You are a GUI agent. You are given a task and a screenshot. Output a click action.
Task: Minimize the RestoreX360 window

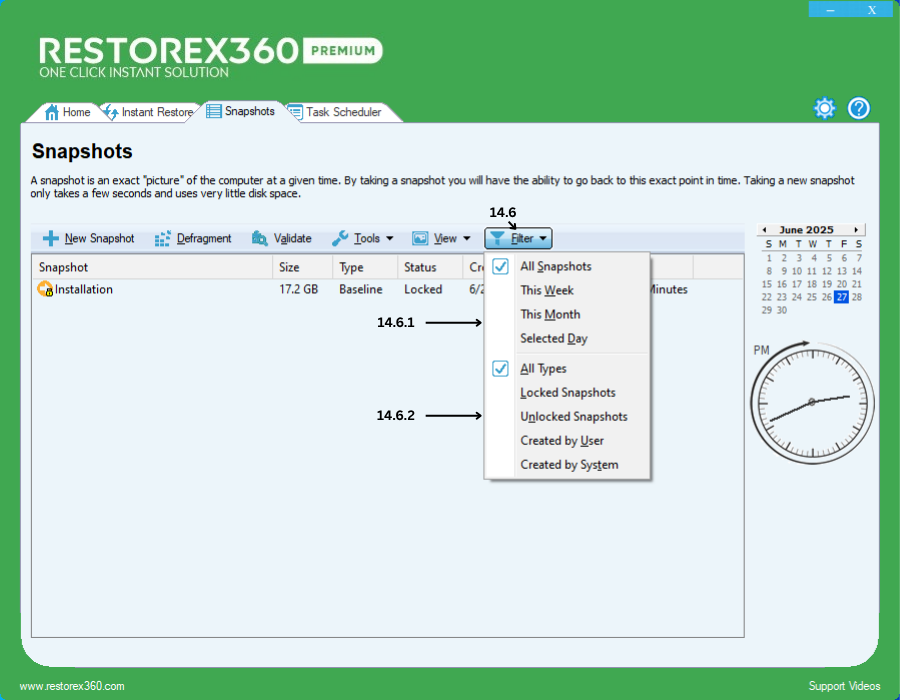click(831, 10)
